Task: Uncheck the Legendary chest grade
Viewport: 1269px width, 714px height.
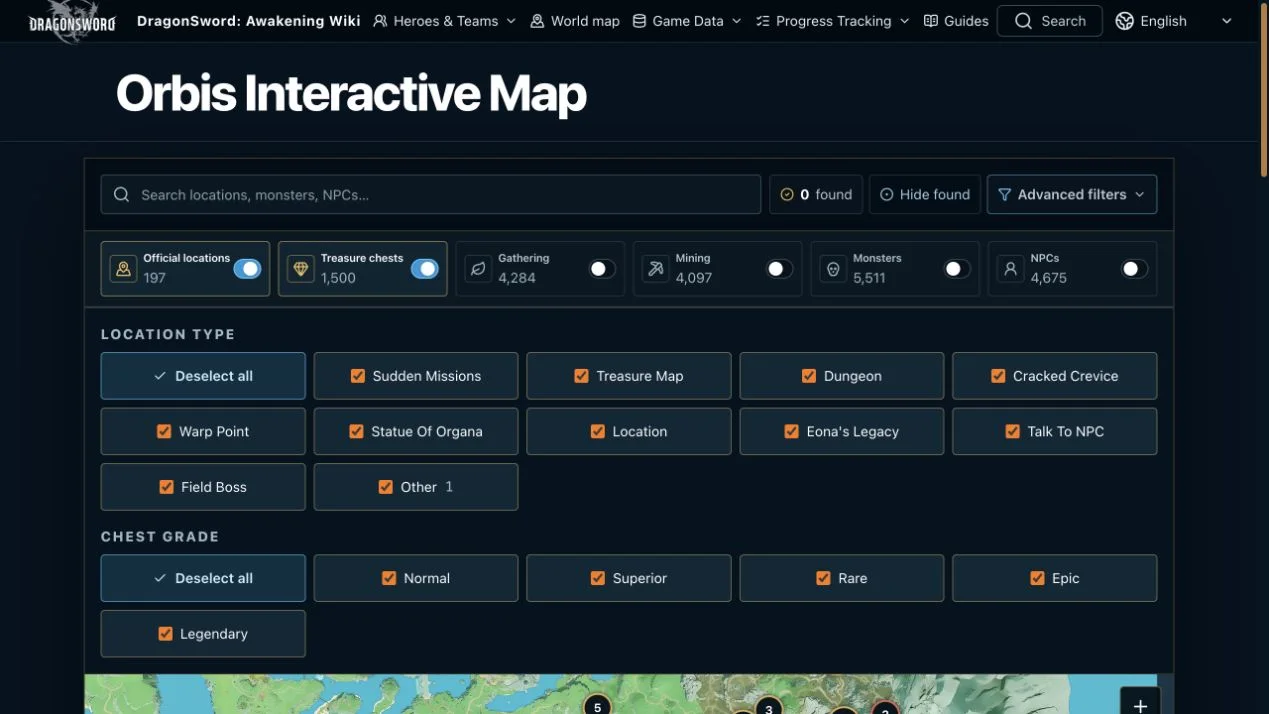Action: 165,634
